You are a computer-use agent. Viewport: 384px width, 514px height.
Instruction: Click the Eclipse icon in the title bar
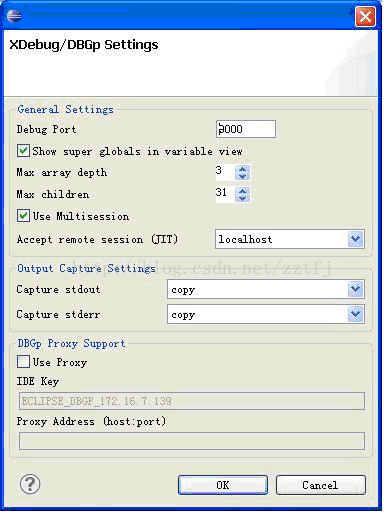point(14,16)
